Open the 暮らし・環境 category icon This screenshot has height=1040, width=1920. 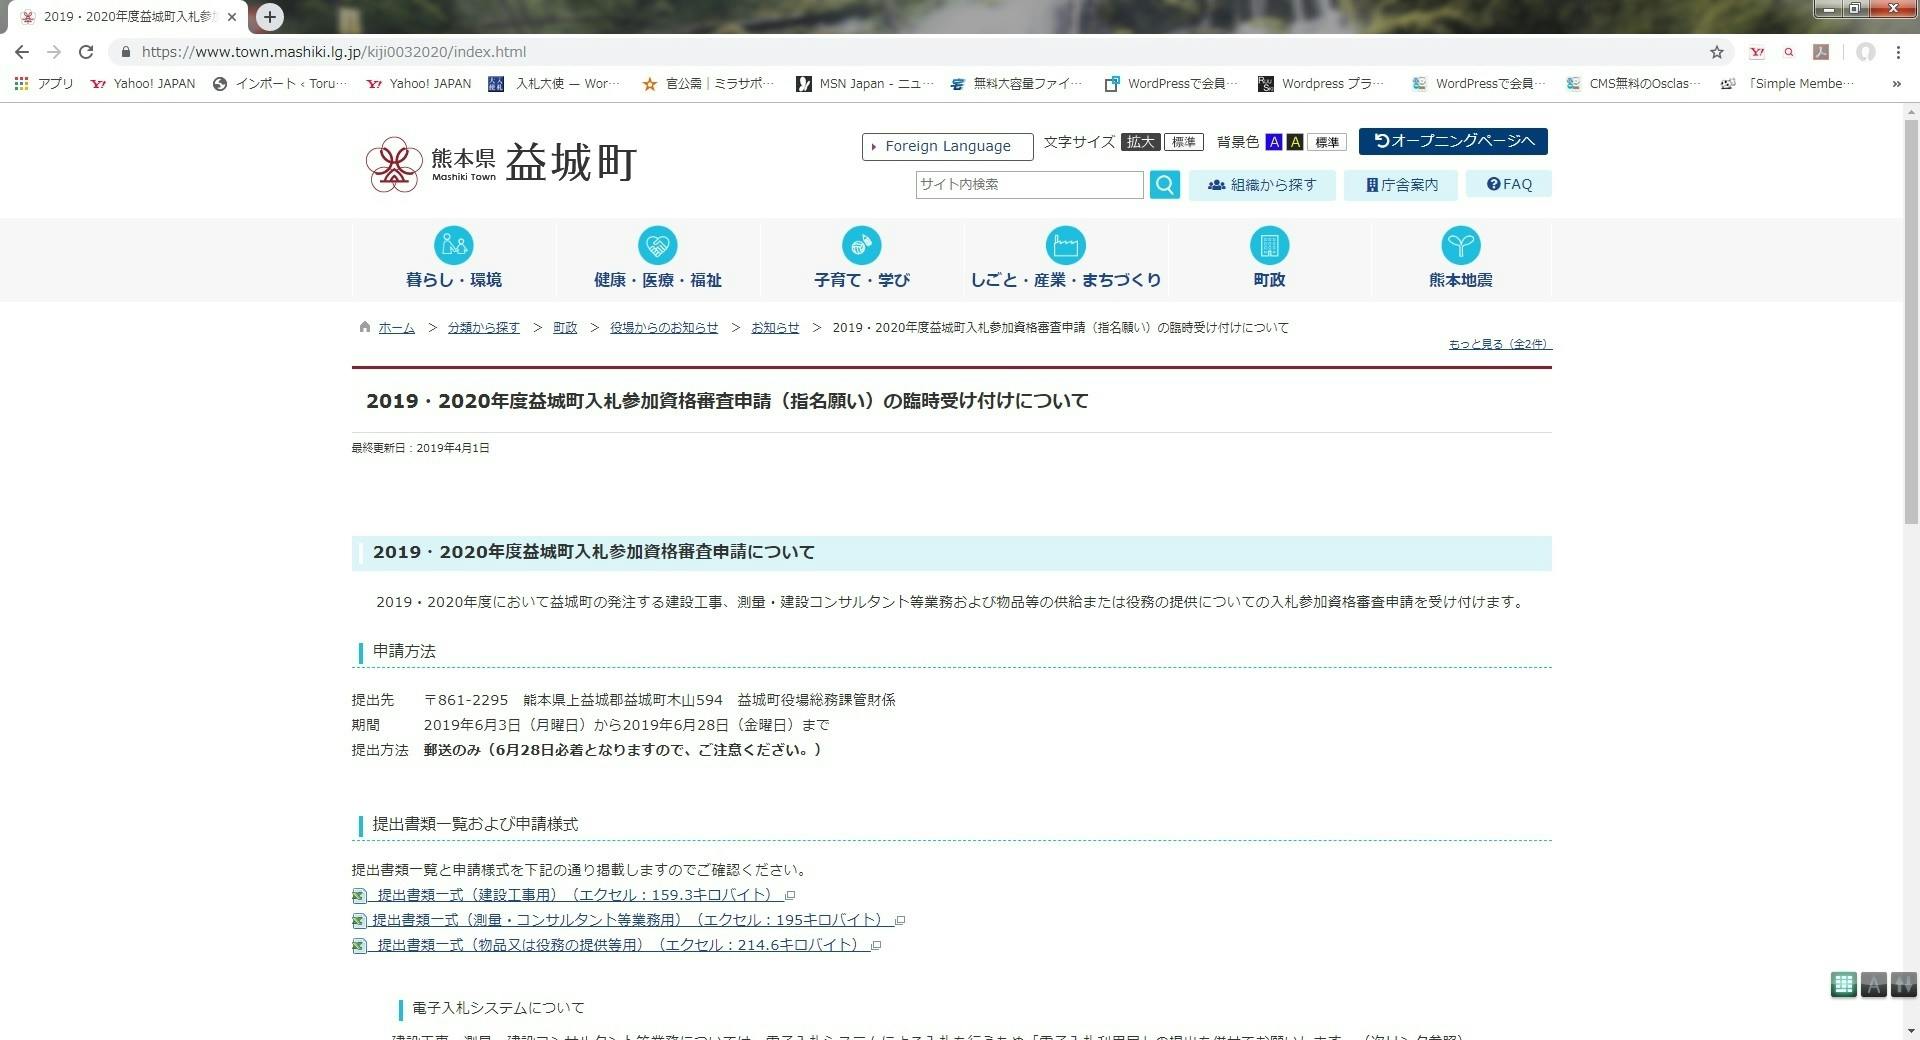coord(453,246)
